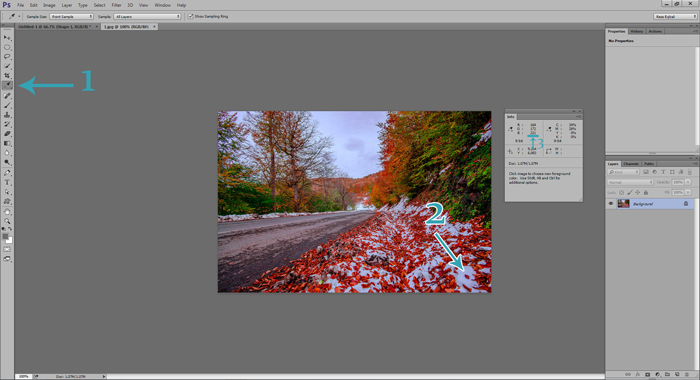Select the Horizontal Type tool
700x380 pixels.
(x=7, y=182)
